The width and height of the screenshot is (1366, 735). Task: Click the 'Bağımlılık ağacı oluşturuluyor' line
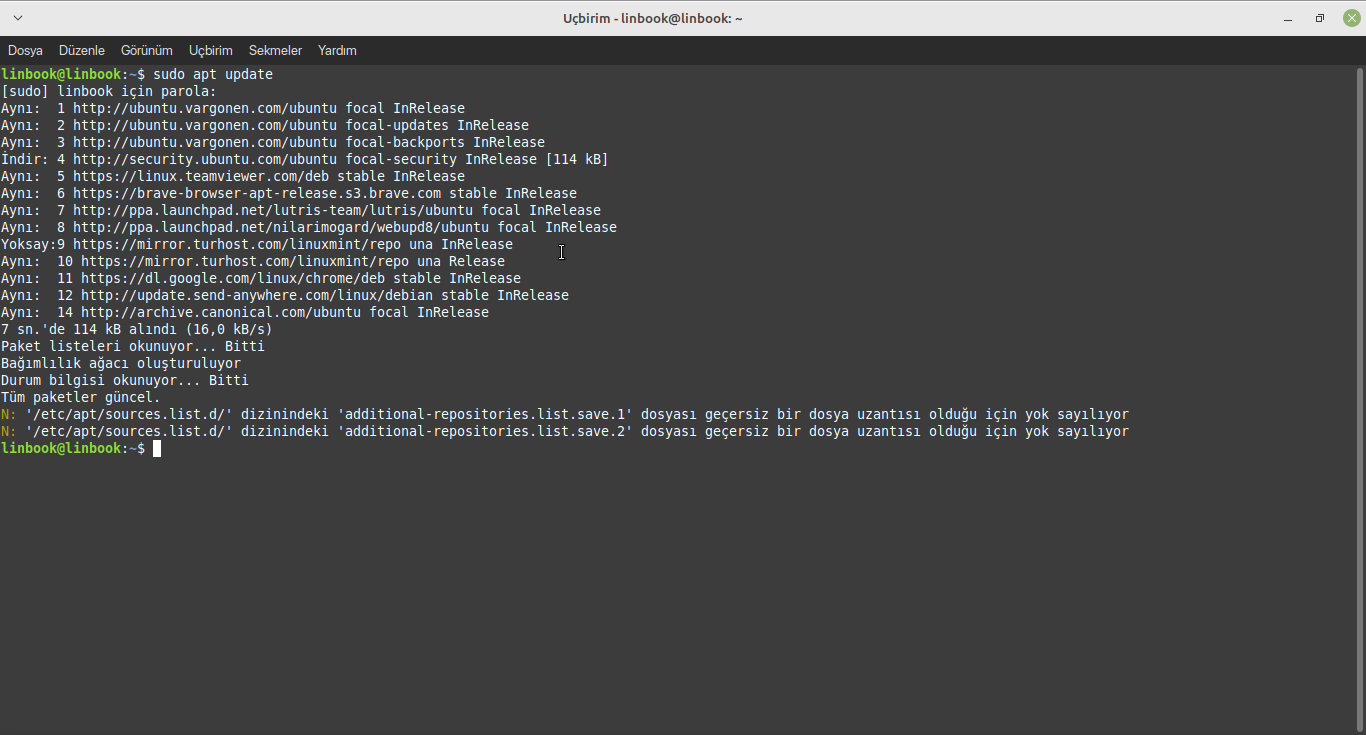121,364
